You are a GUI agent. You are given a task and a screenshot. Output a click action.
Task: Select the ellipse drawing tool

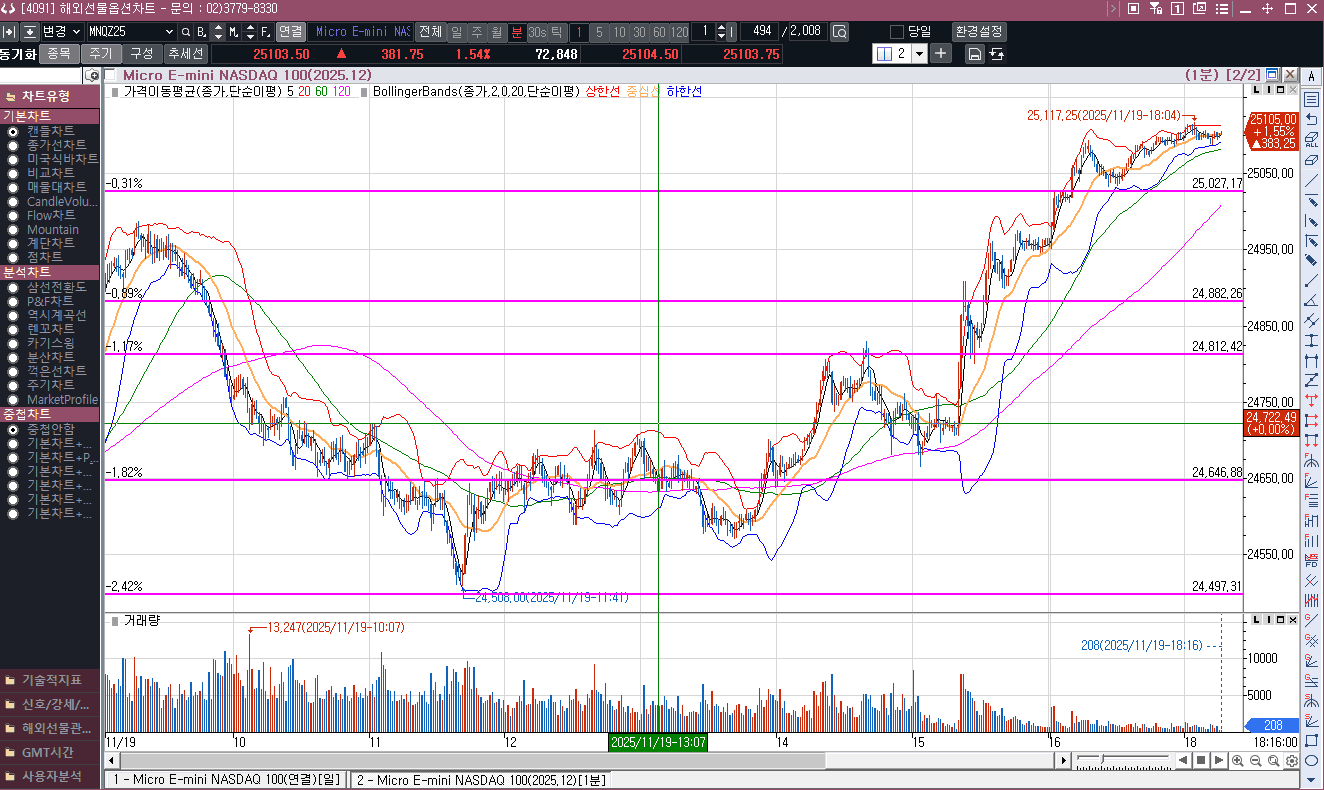point(1311,758)
